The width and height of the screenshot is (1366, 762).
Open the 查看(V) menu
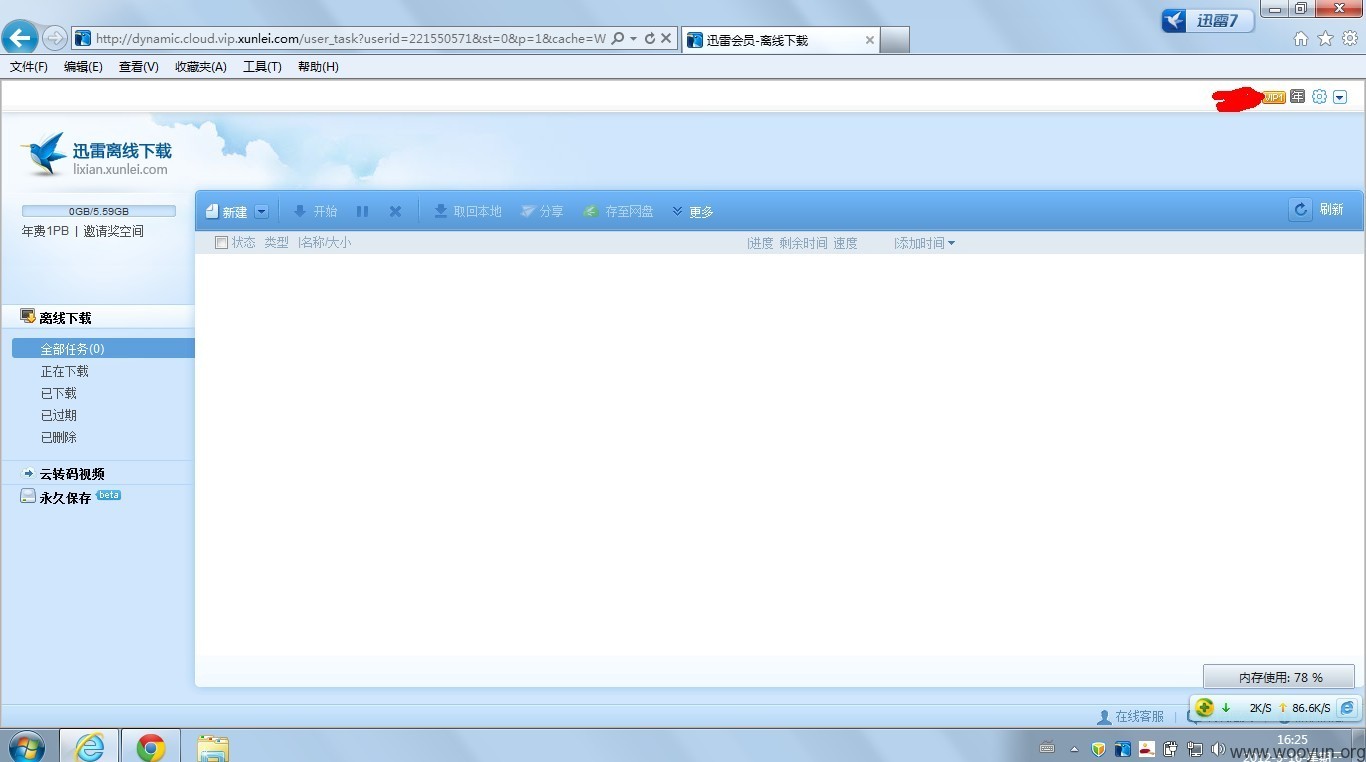[x=138, y=67]
